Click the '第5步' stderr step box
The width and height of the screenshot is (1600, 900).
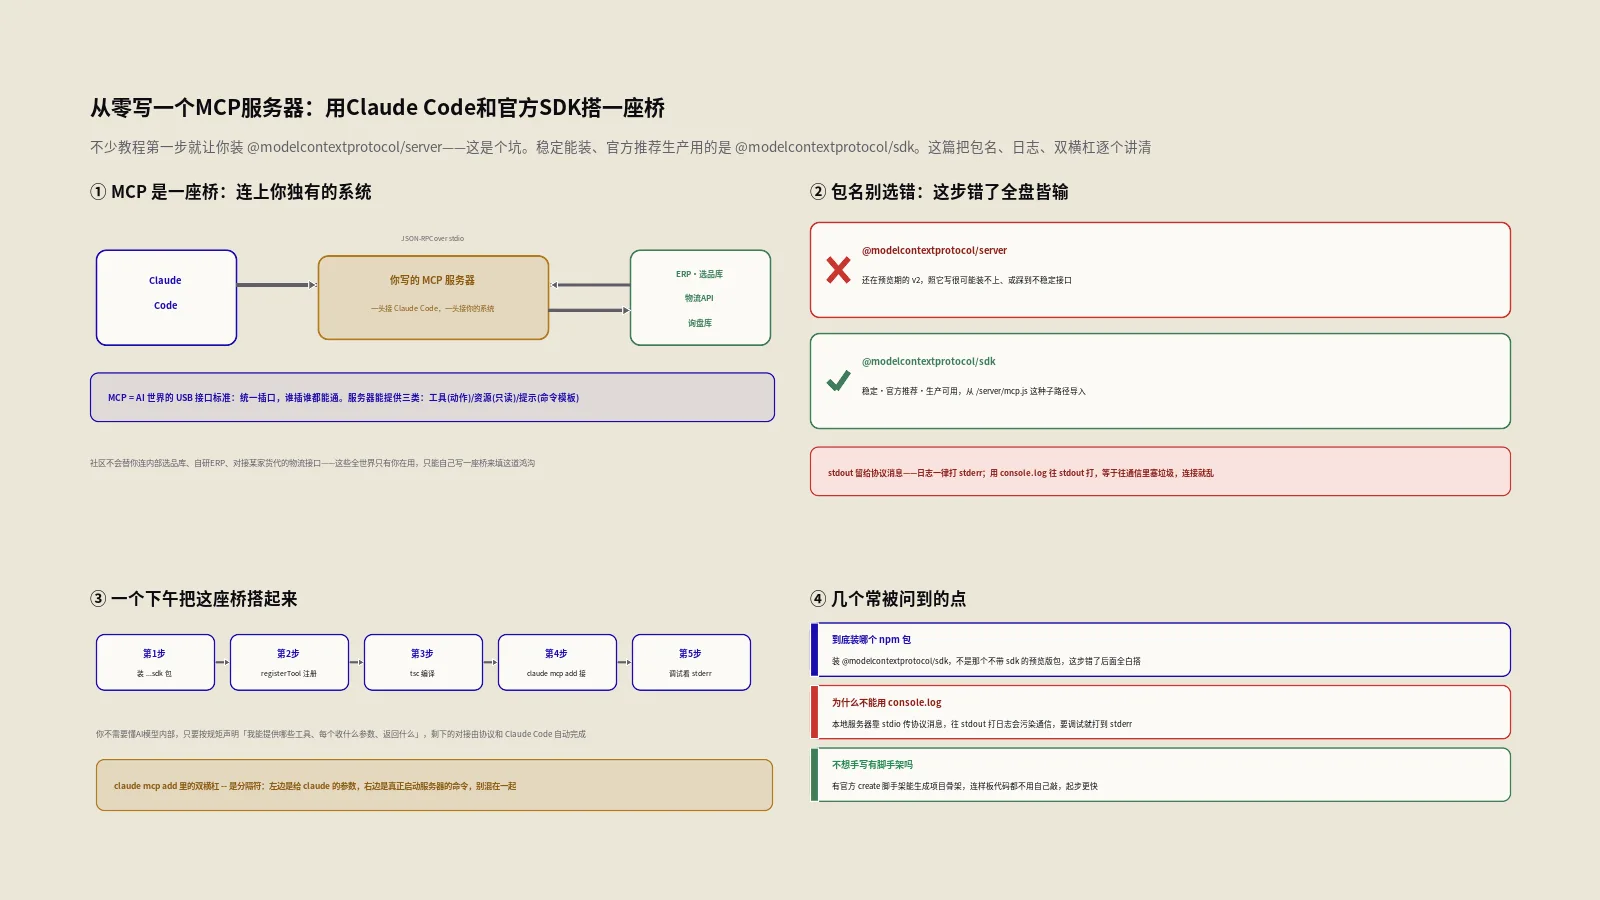point(691,662)
